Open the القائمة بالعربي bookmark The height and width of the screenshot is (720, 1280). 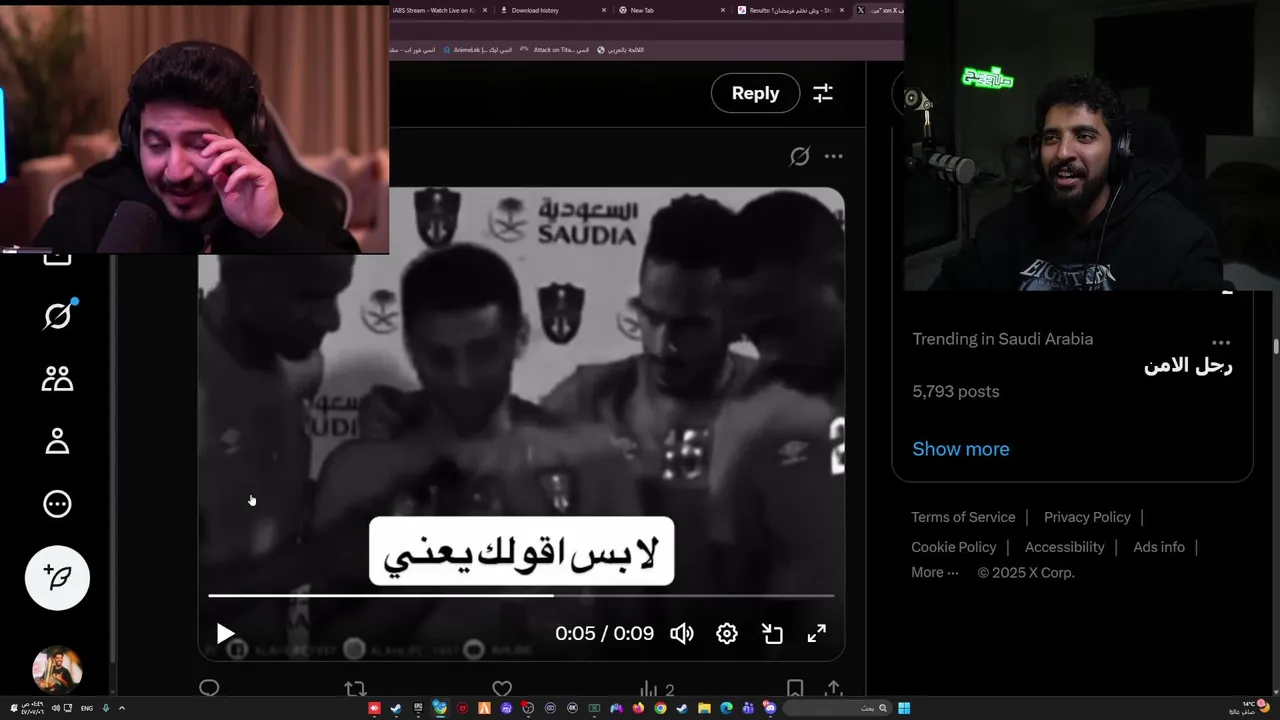[x=621, y=49]
